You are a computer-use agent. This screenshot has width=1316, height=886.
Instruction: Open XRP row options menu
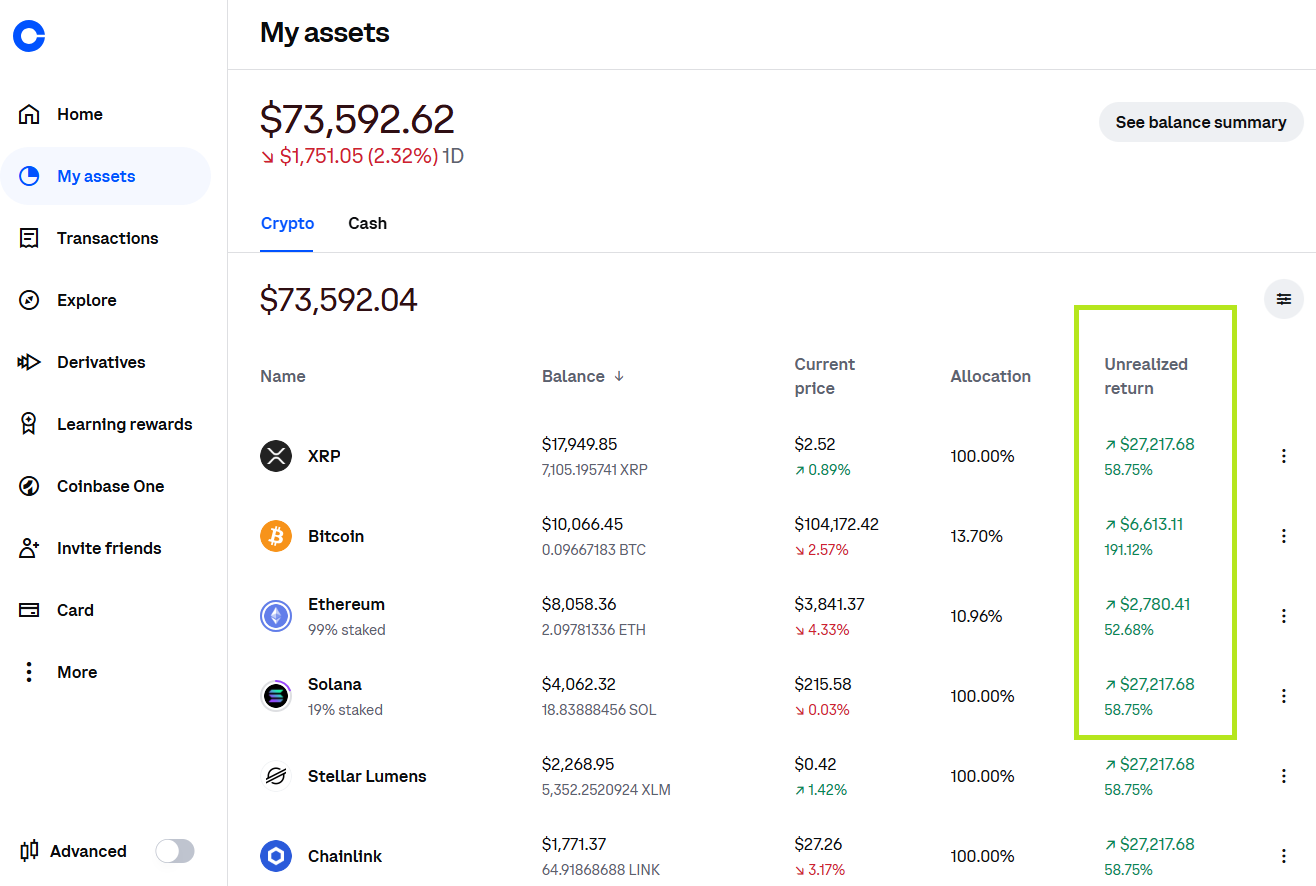(1284, 456)
